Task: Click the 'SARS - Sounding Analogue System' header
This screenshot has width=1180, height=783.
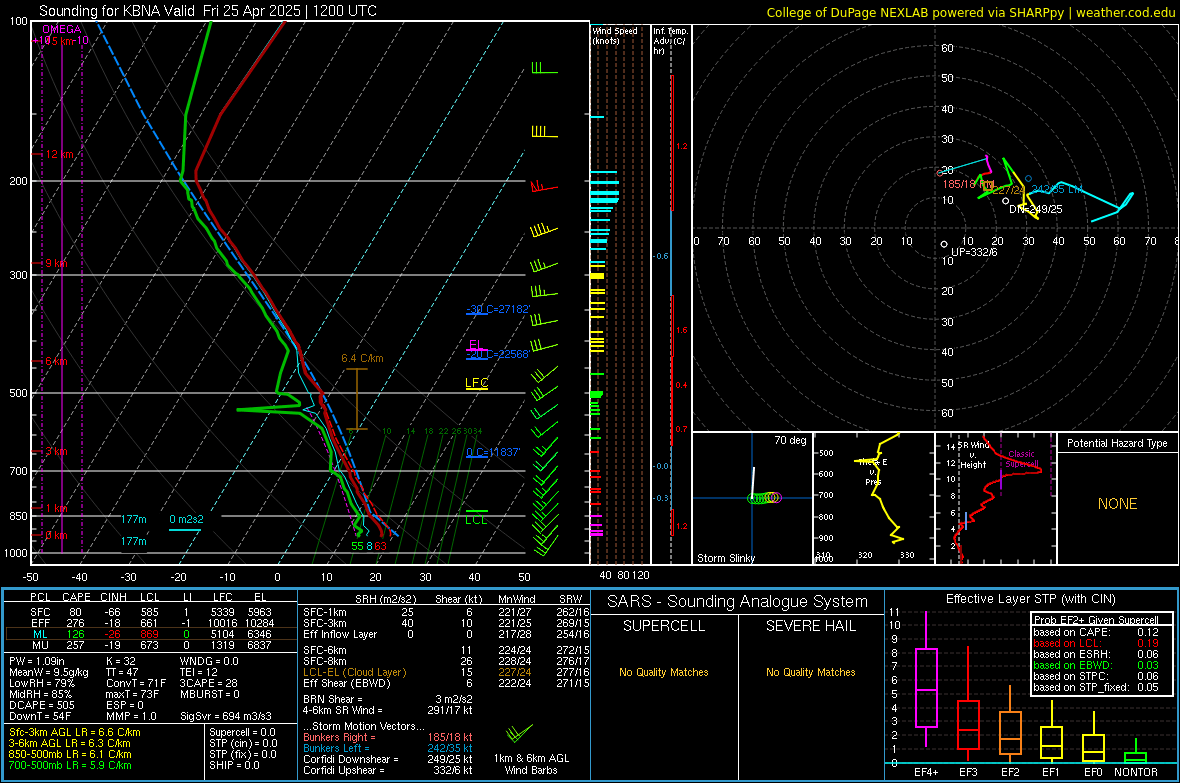Action: click(x=738, y=602)
